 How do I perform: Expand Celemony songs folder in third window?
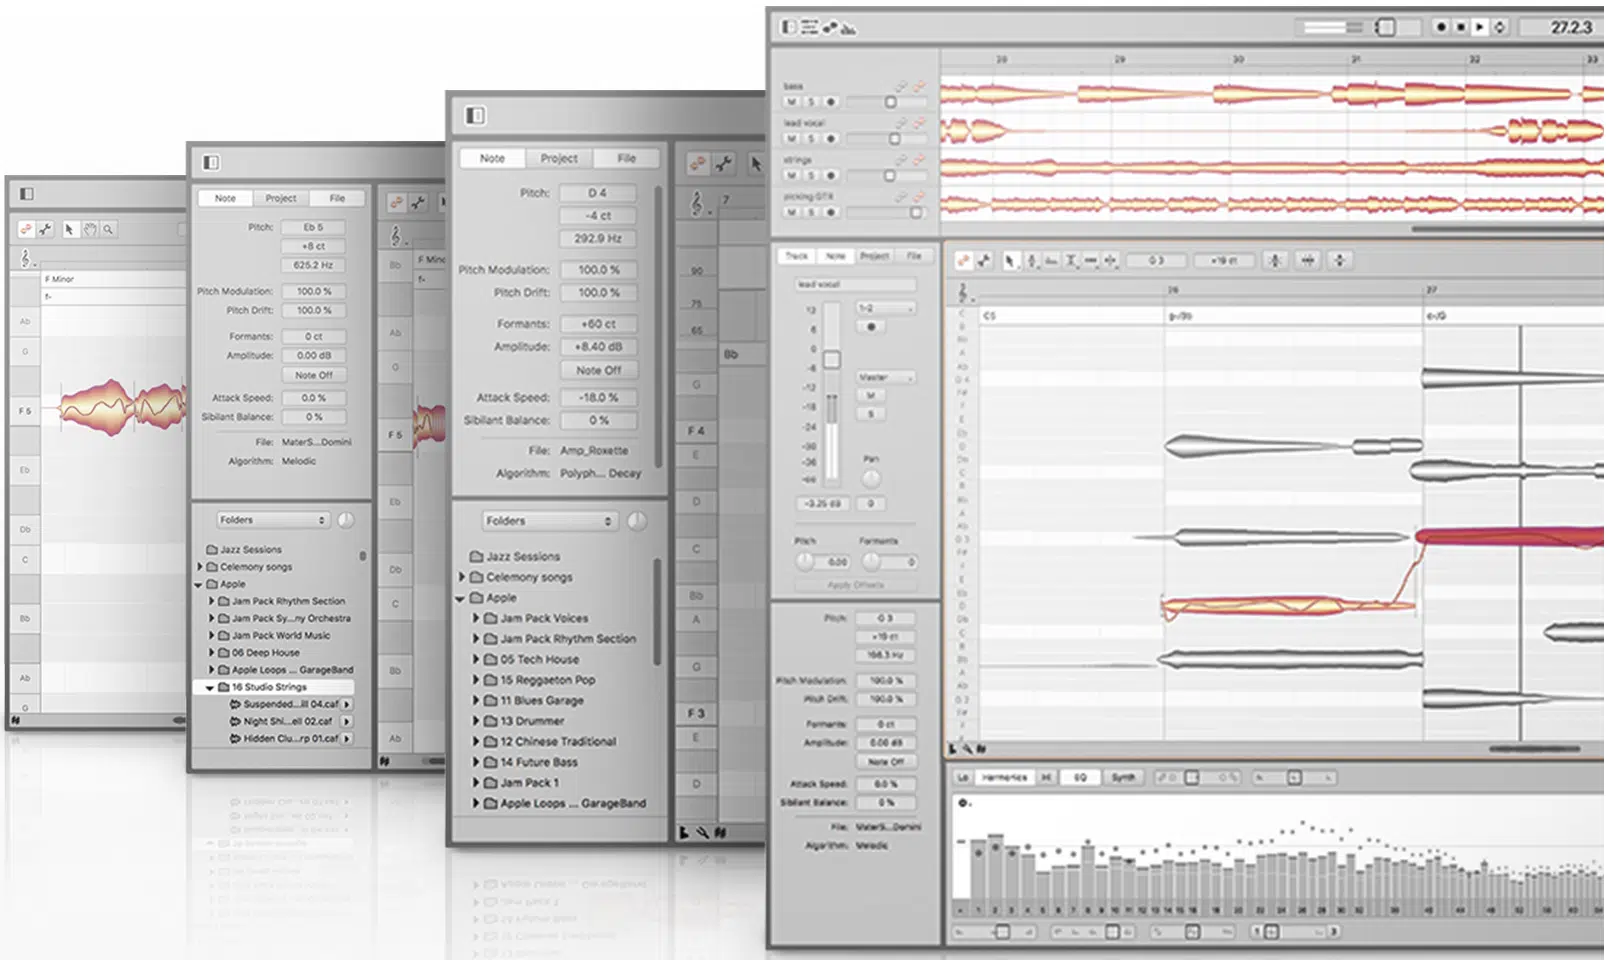click(x=462, y=577)
